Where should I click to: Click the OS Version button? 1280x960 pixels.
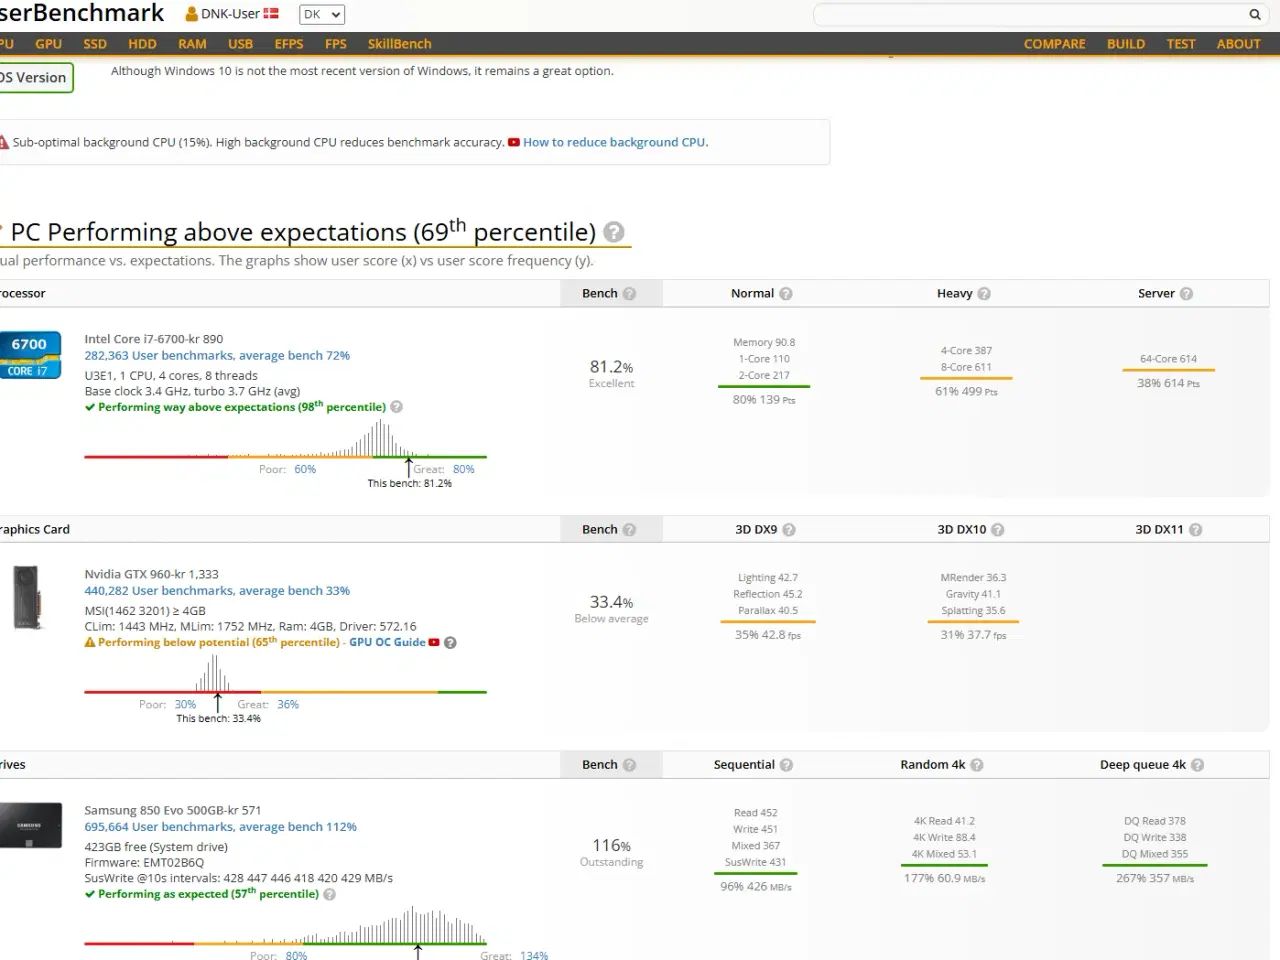(35, 77)
